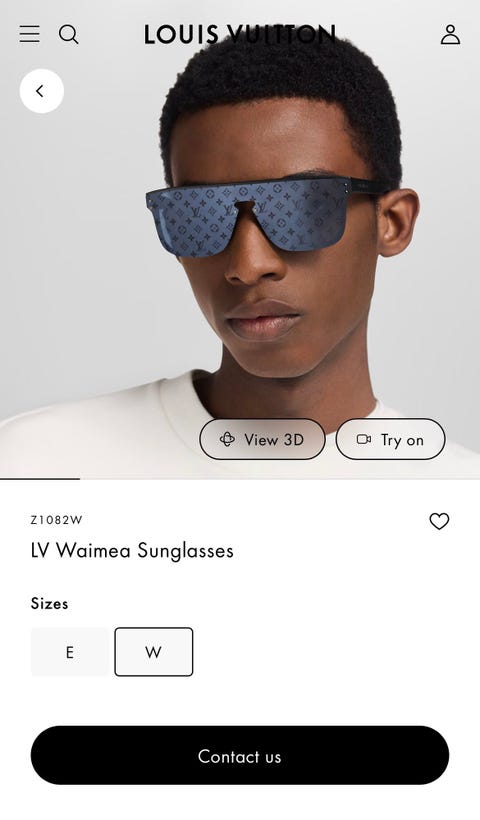Screen dimensions: 480x820
Task: Start the virtual Try on feature
Action: [391, 439]
